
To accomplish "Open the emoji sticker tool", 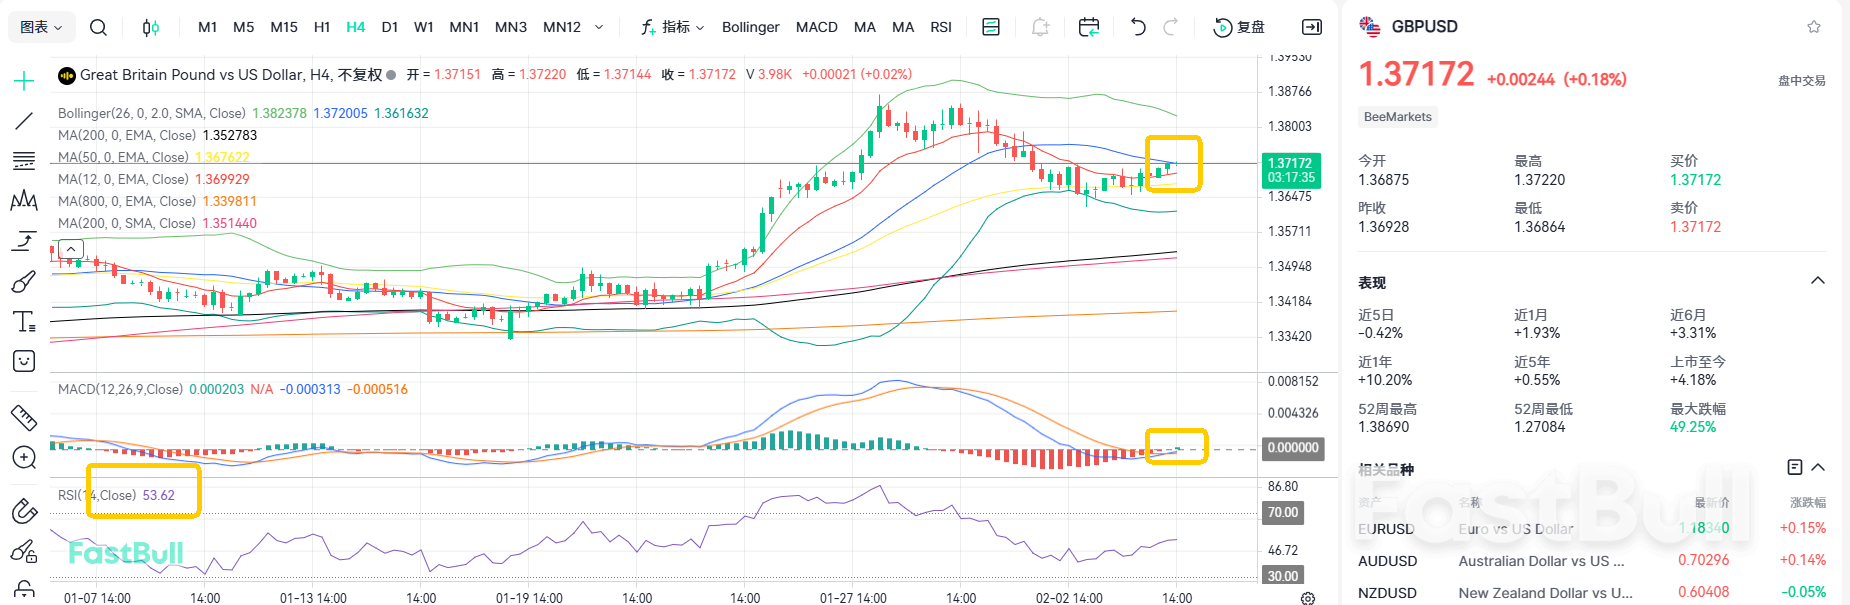I will (24, 361).
